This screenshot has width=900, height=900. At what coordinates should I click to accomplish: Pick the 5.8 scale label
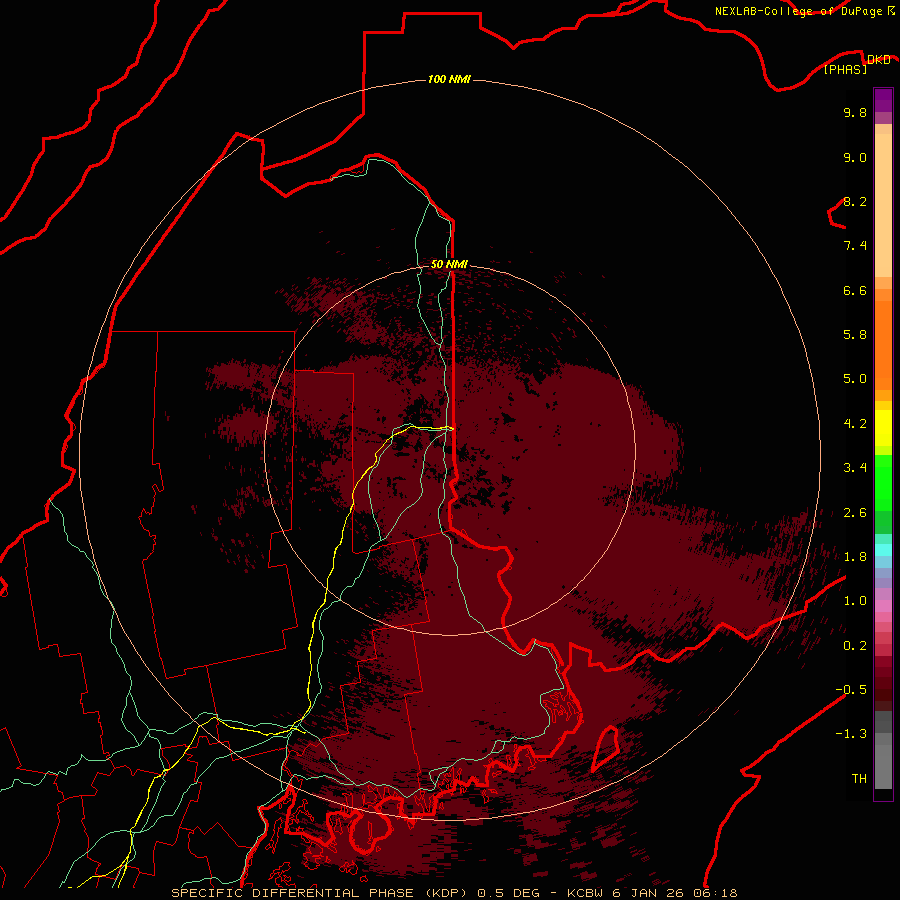pos(855,335)
